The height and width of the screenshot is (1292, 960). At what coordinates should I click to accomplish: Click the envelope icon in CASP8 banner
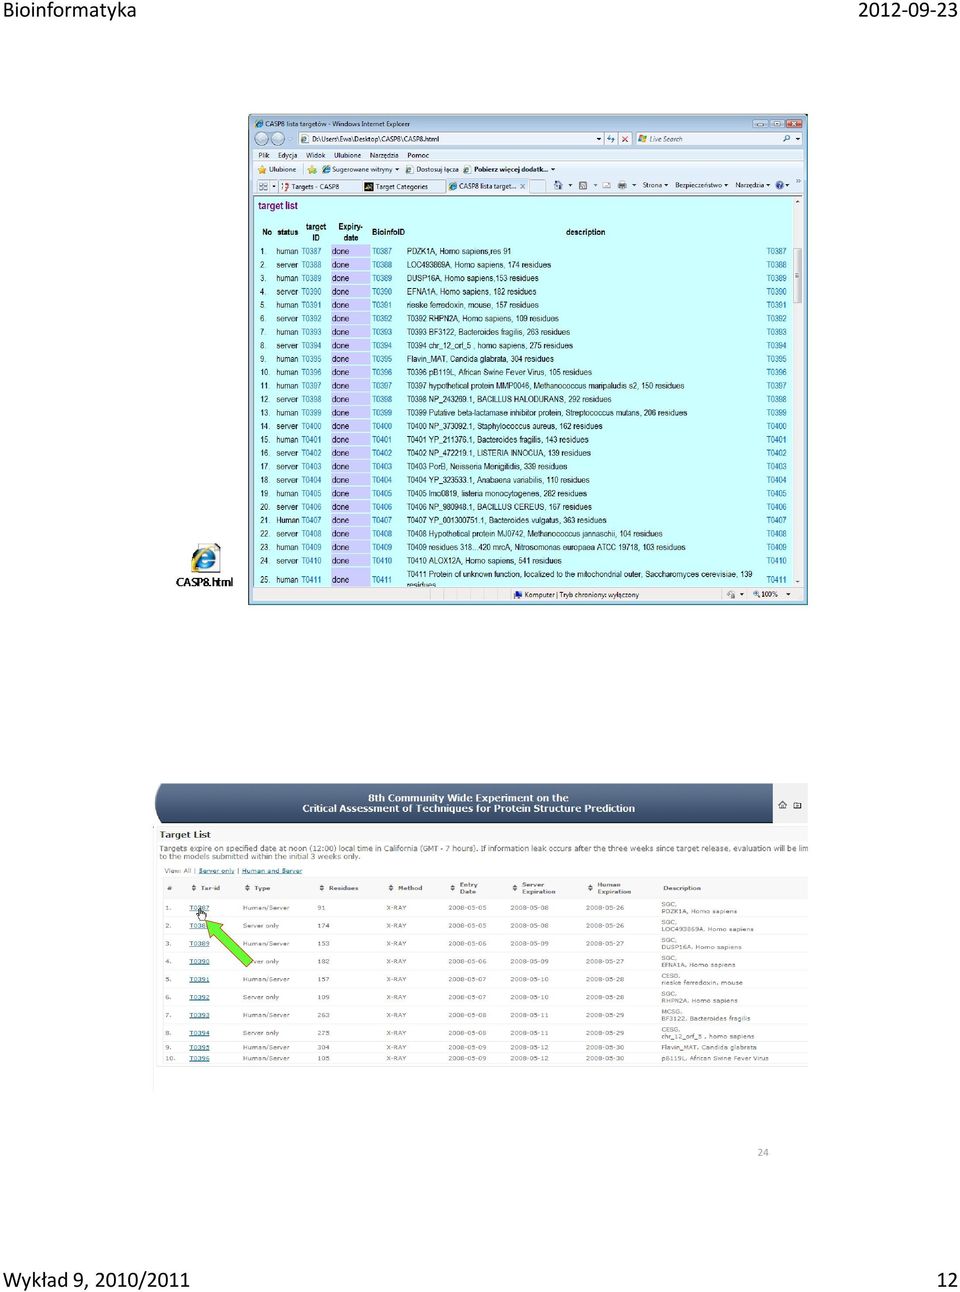point(797,805)
